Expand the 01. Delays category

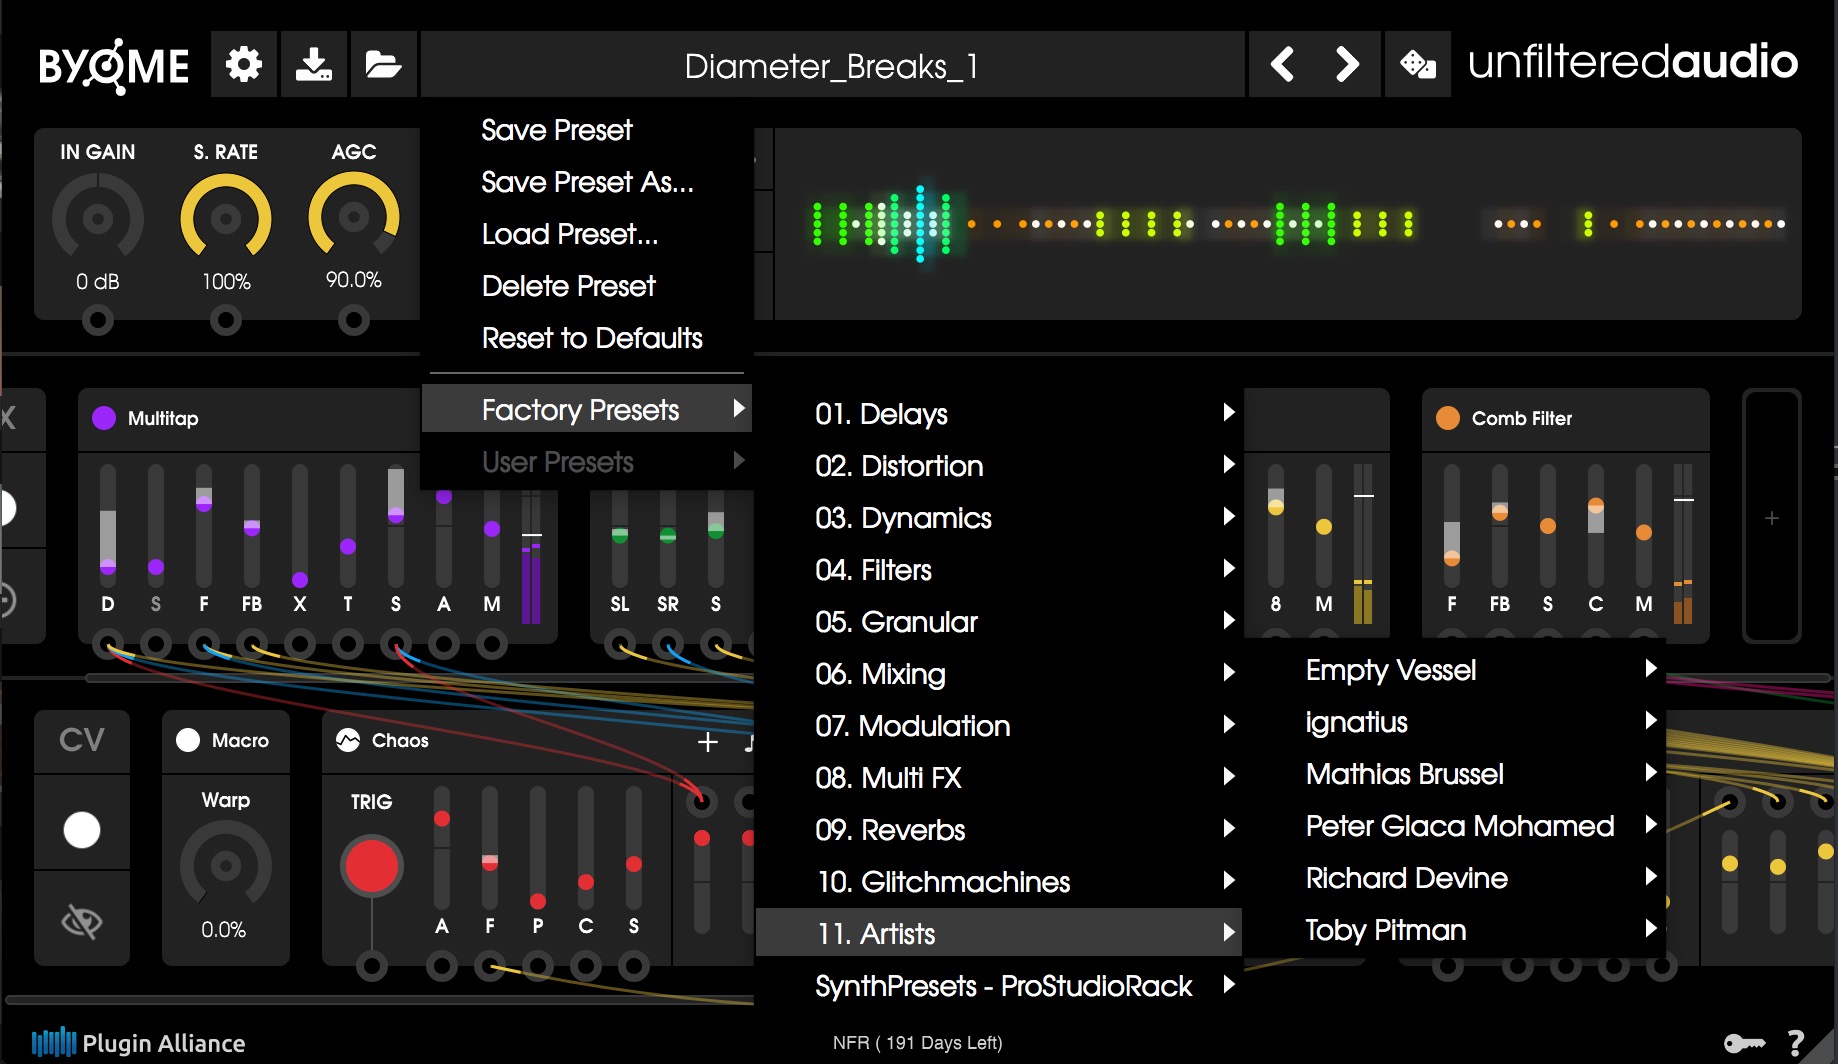pos(999,413)
